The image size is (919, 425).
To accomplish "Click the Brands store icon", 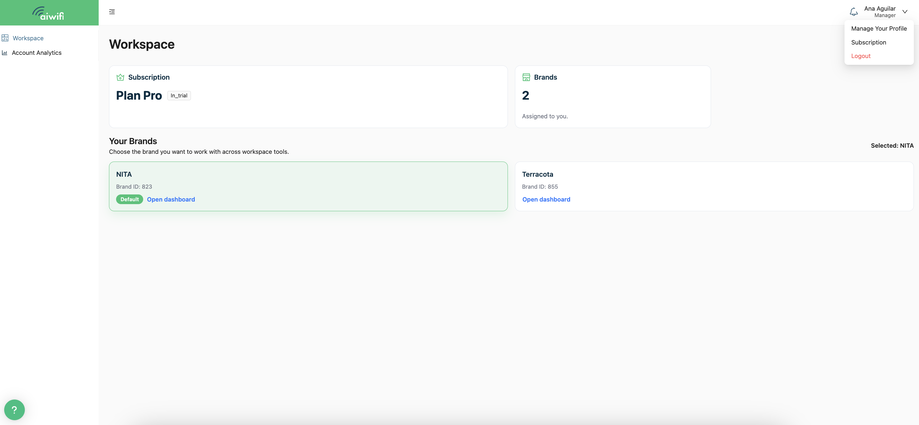I will [526, 77].
